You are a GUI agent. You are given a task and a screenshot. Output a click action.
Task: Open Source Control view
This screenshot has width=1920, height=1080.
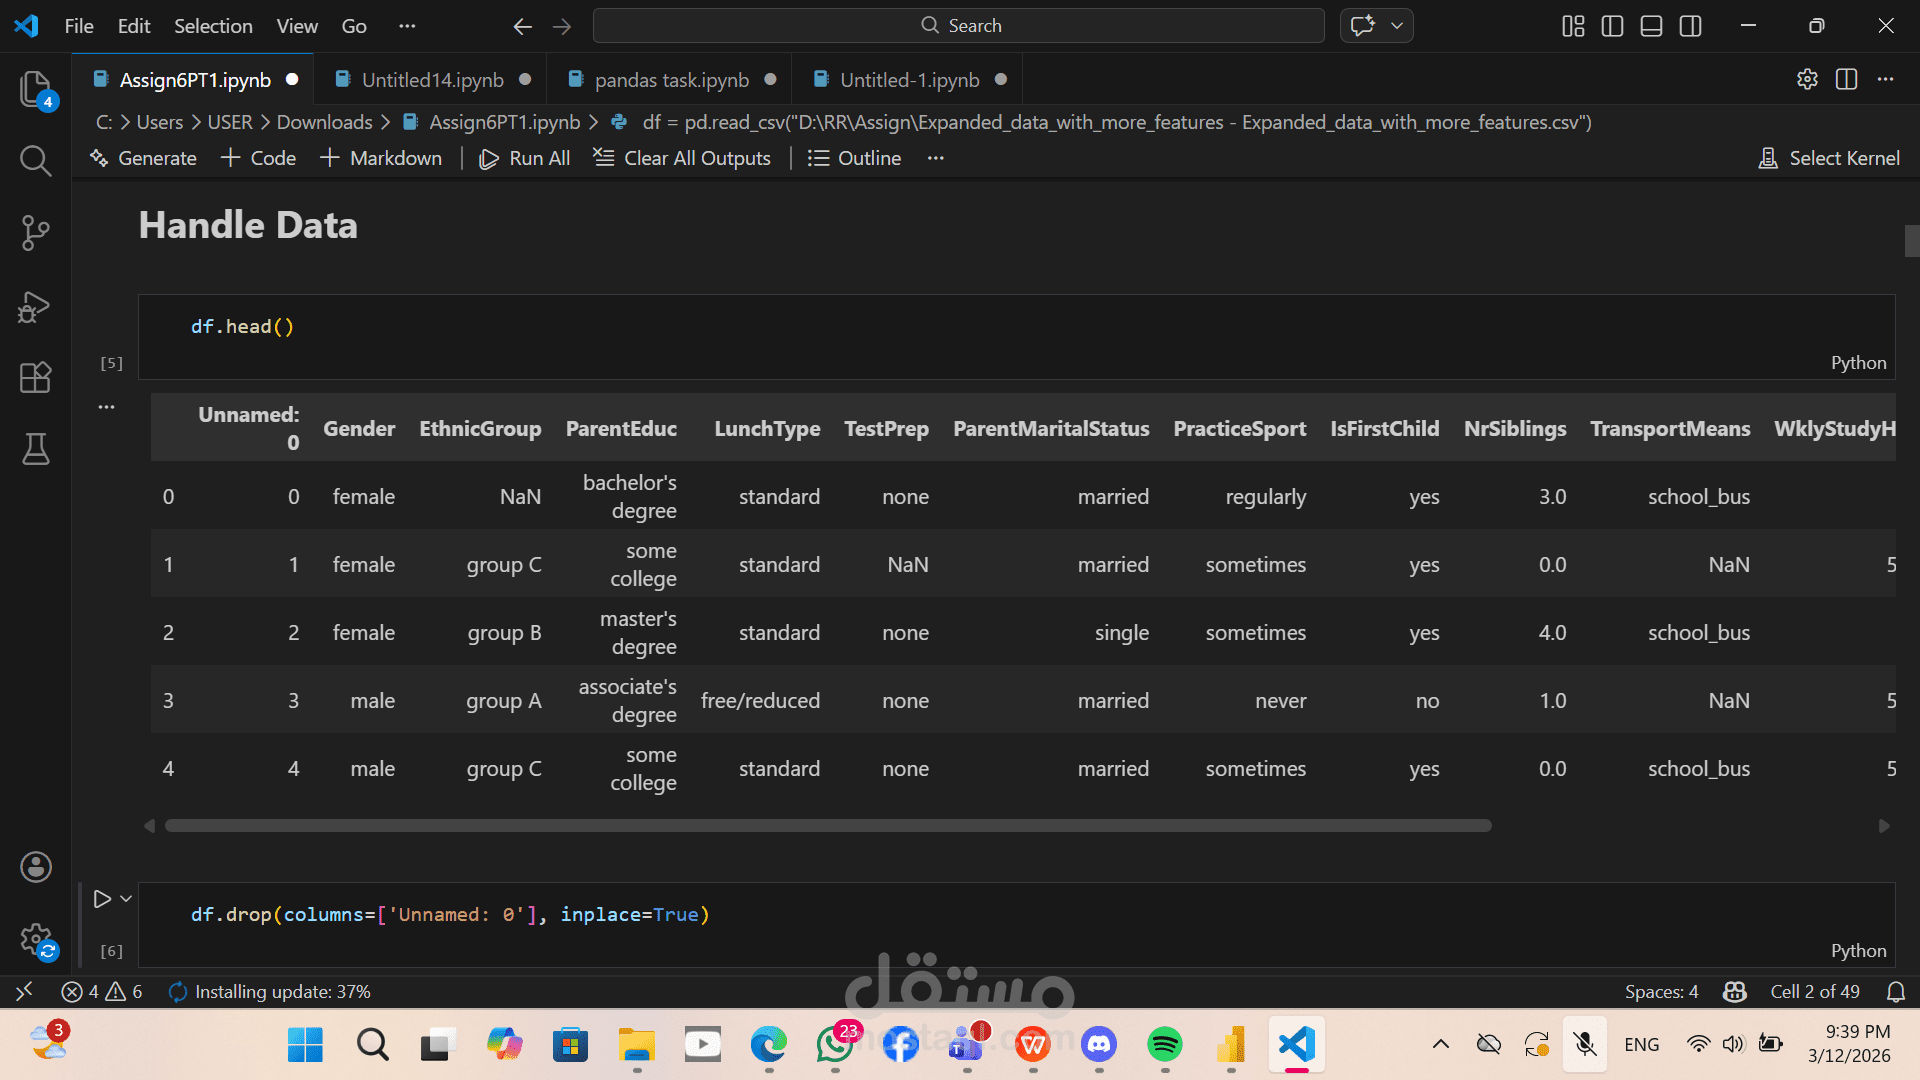click(x=35, y=233)
